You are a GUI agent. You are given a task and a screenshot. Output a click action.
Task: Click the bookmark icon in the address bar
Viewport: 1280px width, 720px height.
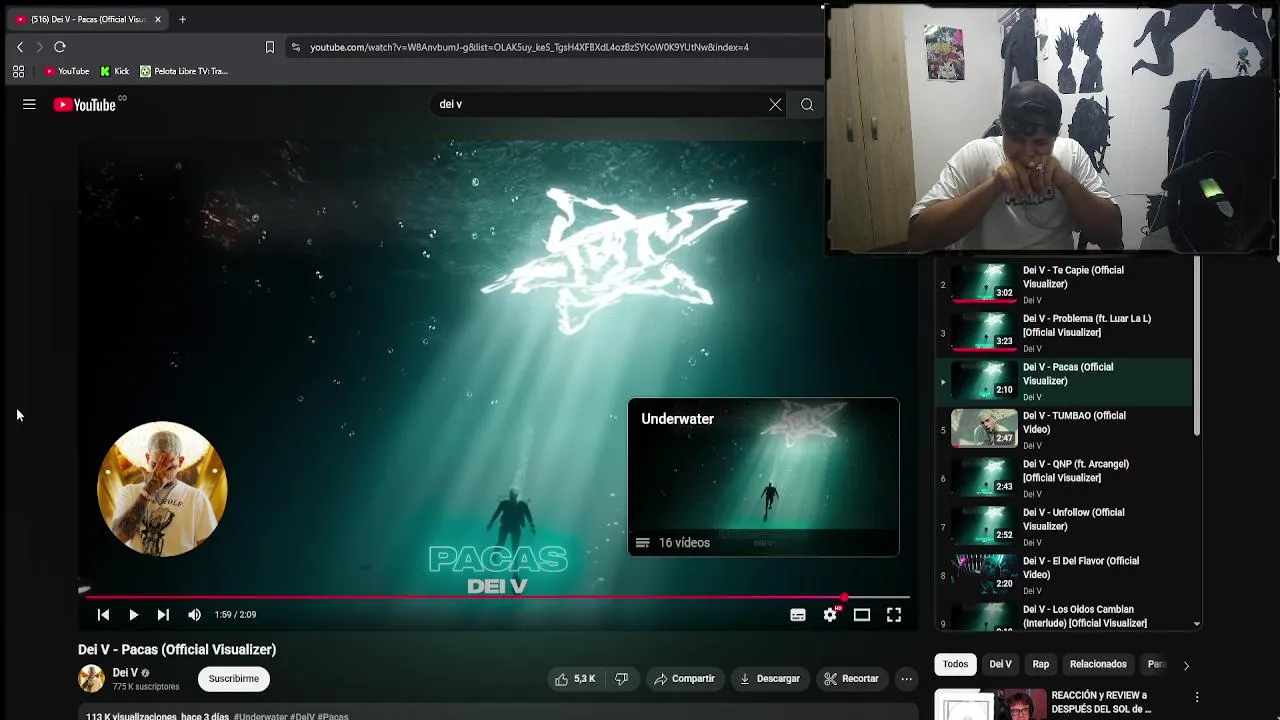(269, 47)
